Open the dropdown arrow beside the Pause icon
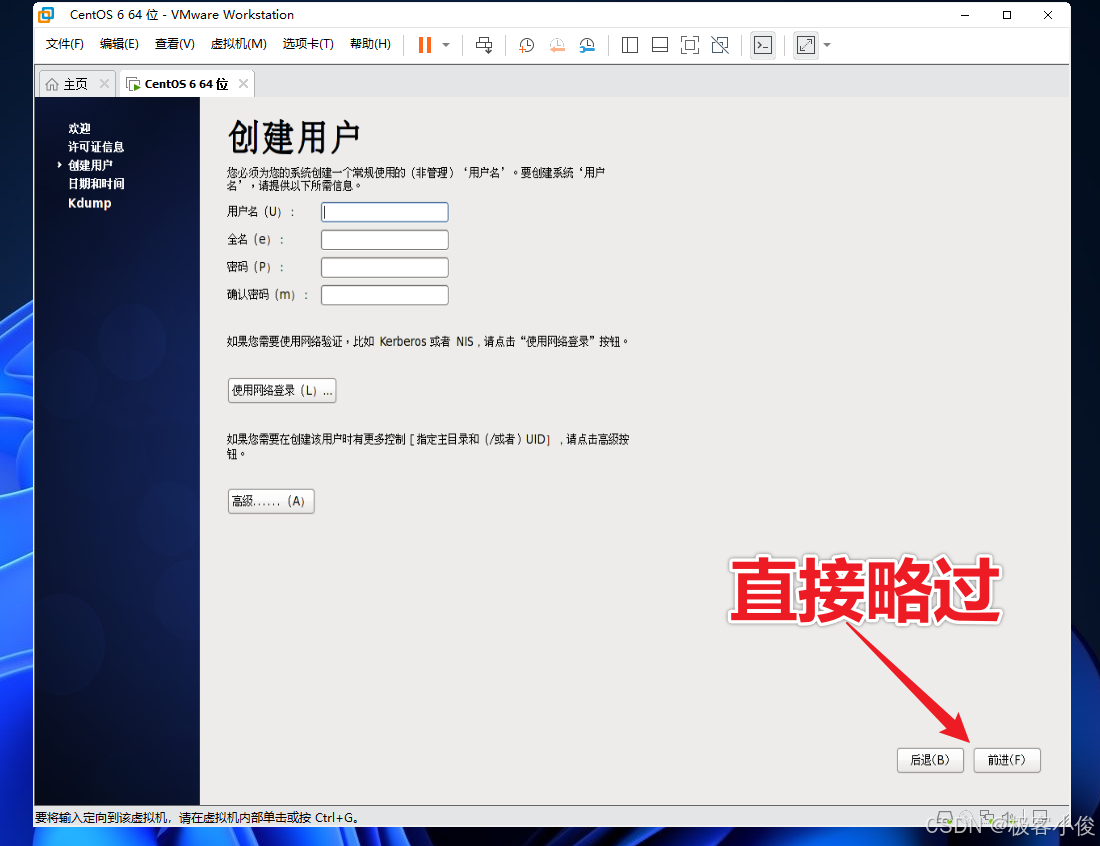The image size is (1100, 846). coord(446,45)
